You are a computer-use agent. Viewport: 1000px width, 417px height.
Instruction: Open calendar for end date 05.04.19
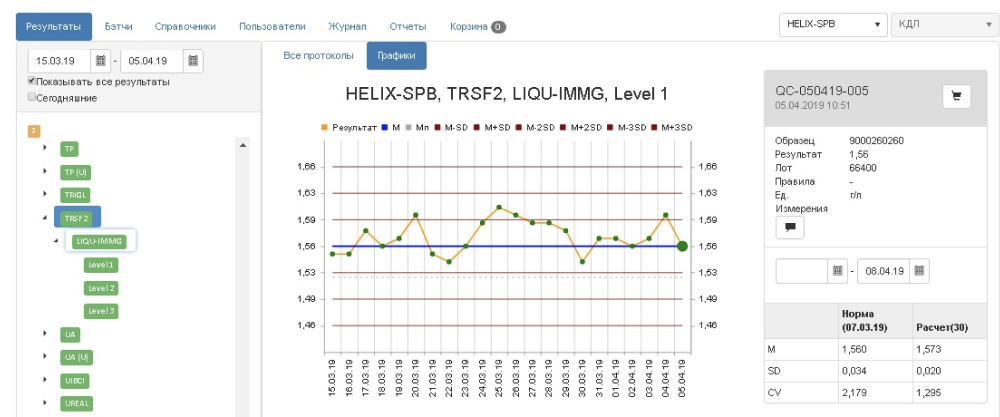pyautogui.click(x=193, y=59)
